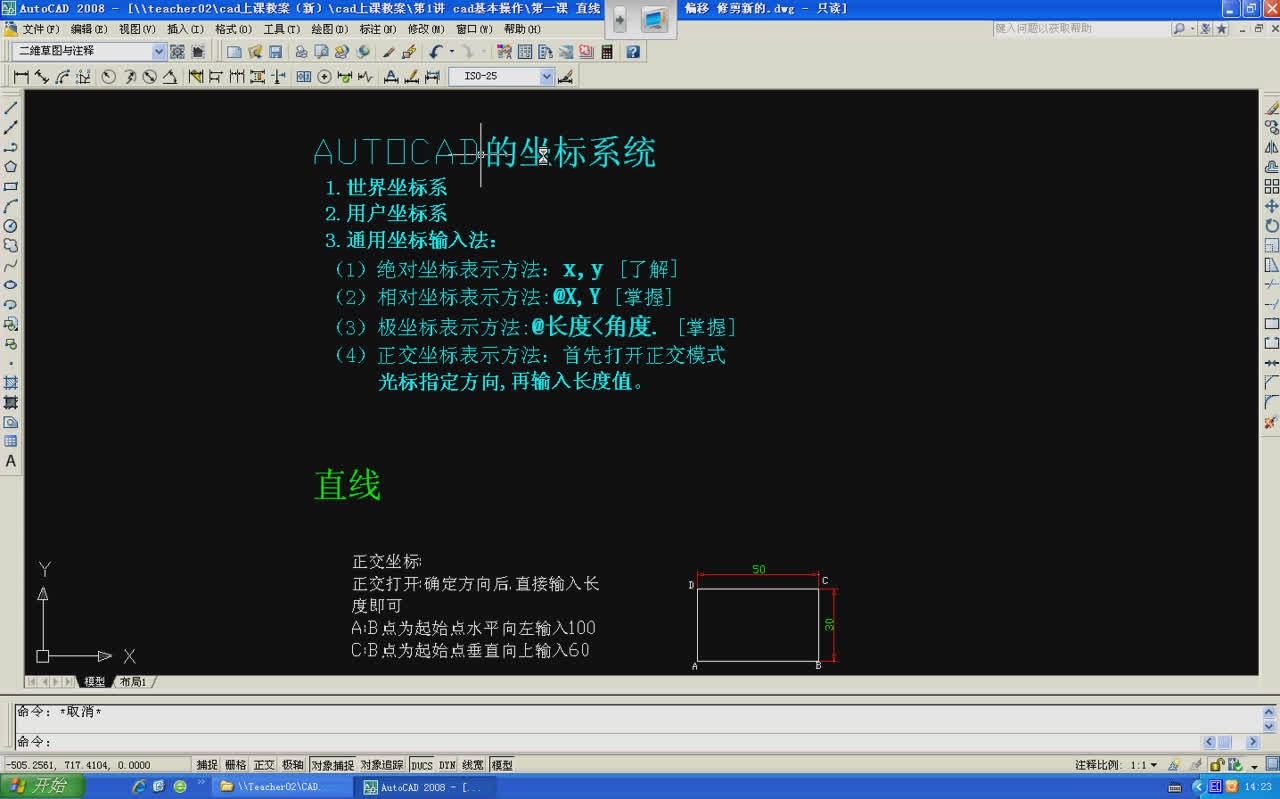The width and height of the screenshot is (1280, 799).
Task: Toggle 对象追踪 object tracking in status bar
Action: pyautogui.click(x=382, y=765)
